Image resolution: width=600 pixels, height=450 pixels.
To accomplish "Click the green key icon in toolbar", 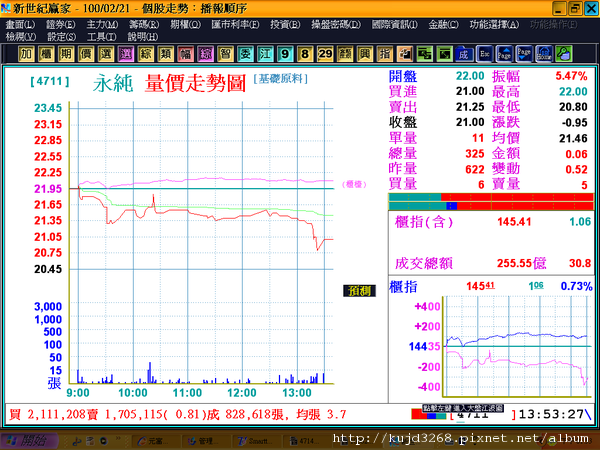I will 564,54.
